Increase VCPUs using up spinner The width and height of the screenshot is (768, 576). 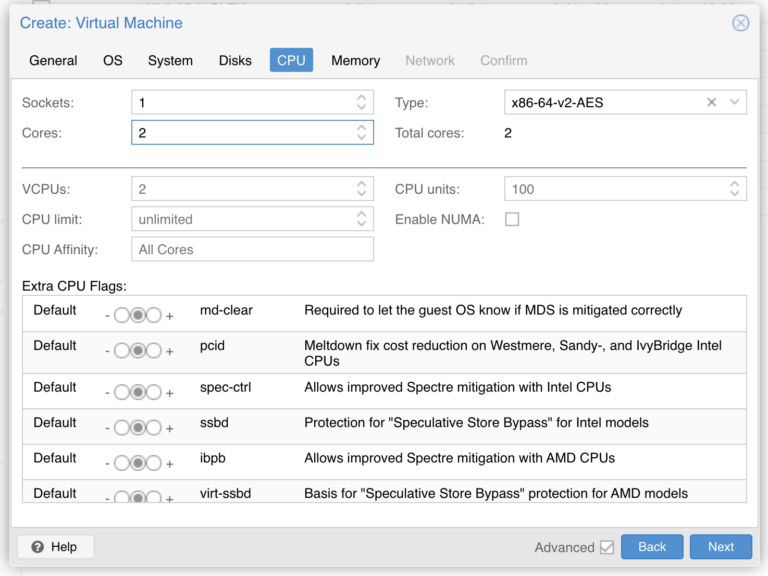[x=361, y=184]
